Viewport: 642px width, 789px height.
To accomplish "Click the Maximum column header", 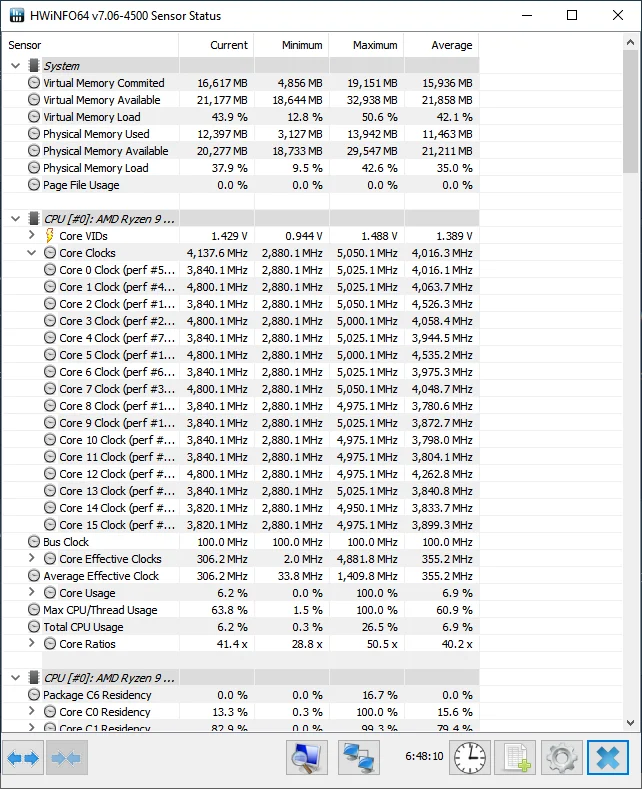I will (x=367, y=45).
